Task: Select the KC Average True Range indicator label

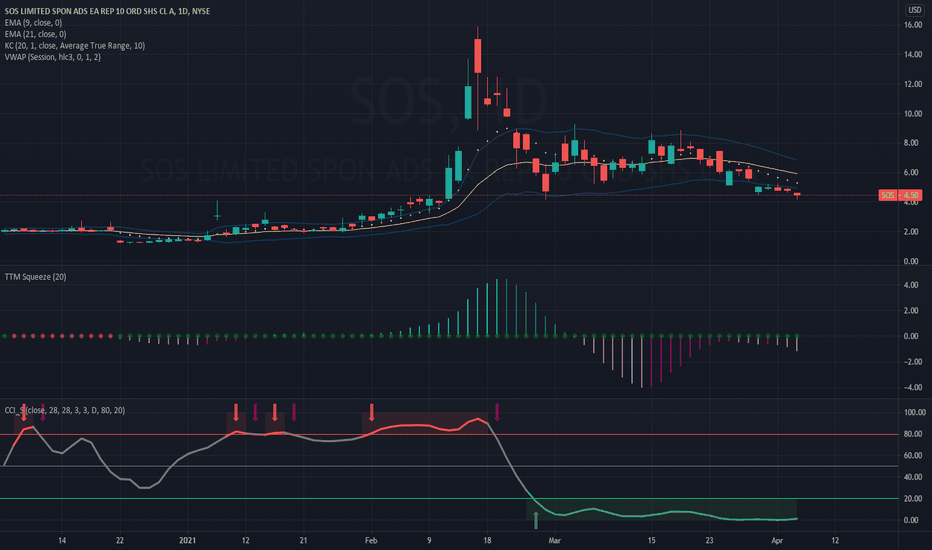Action: (75, 46)
